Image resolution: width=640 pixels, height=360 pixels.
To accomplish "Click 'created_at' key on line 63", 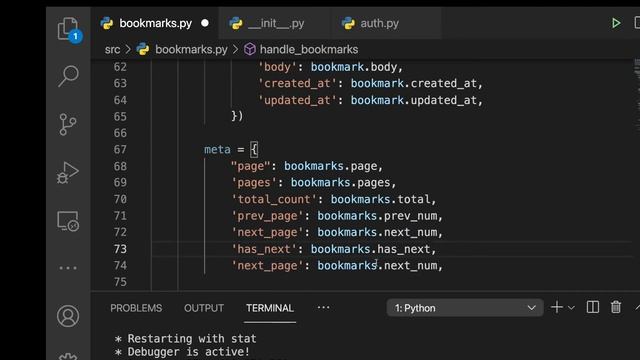I will coord(300,84).
